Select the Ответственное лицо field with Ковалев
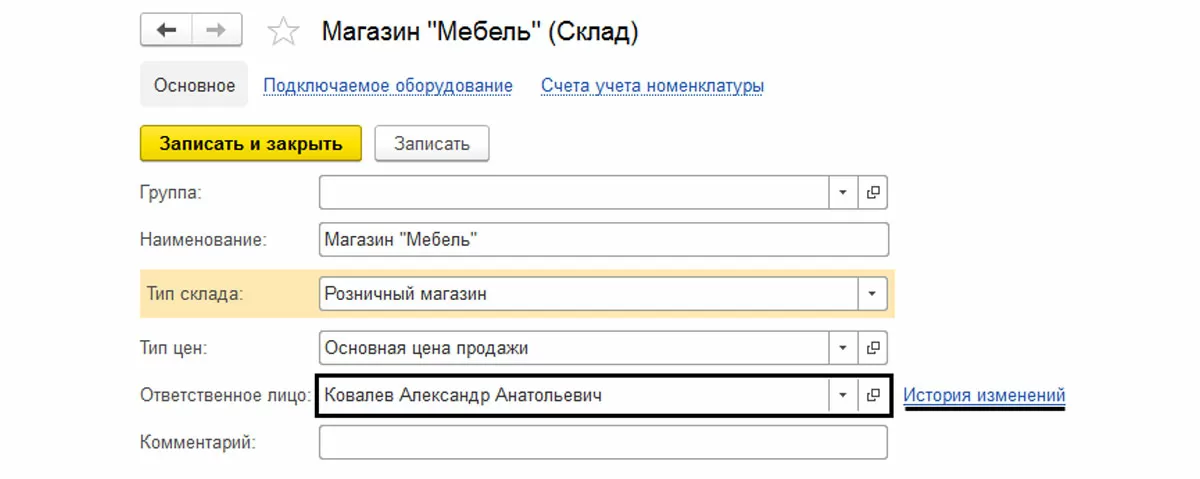The width and height of the screenshot is (1200, 479). pos(572,395)
